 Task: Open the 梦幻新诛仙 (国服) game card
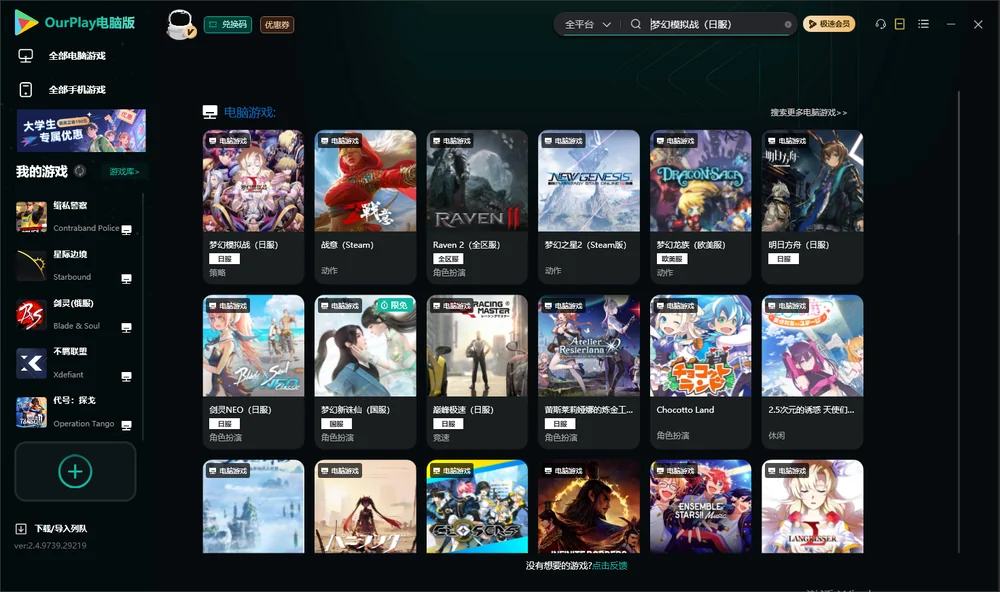click(365, 372)
